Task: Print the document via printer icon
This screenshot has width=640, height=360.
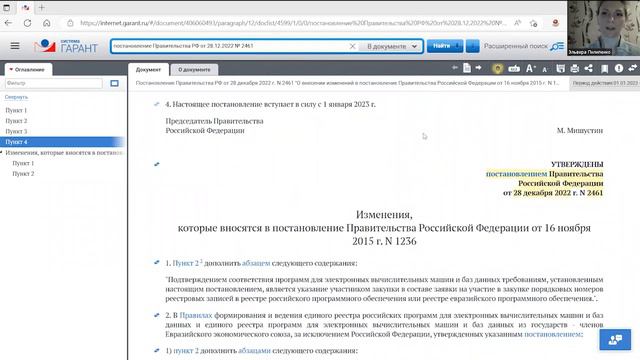Action: pyautogui.click(x=574, y=69)
